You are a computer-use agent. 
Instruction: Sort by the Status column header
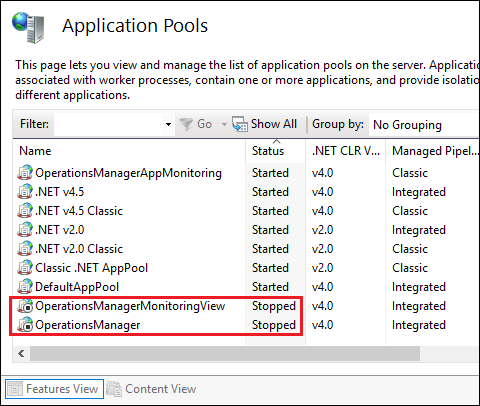pyautogui.click(x=275, y=151)
